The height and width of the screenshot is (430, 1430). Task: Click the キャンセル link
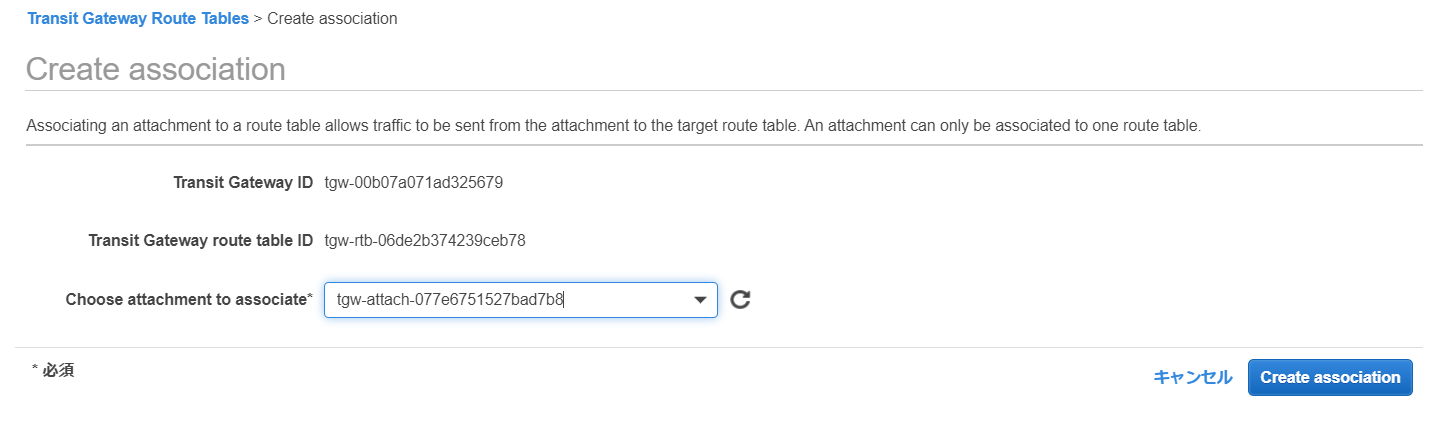[1192, 377]
